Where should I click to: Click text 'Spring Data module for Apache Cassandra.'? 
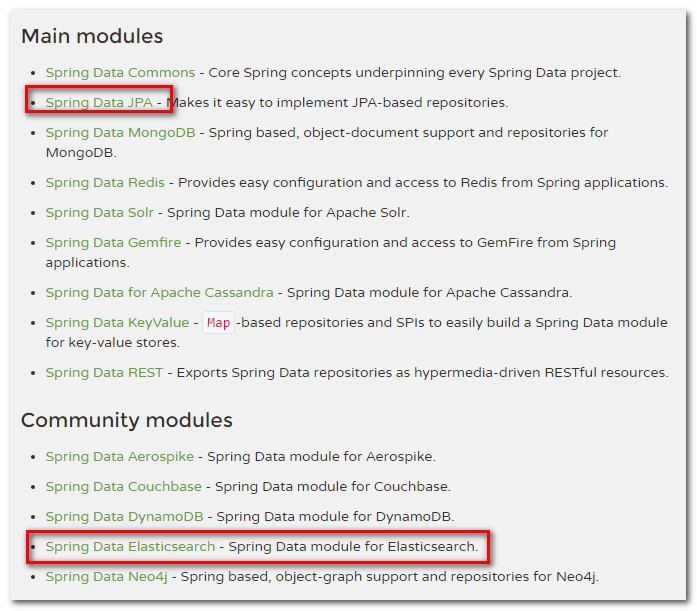(x=430, y=293)
